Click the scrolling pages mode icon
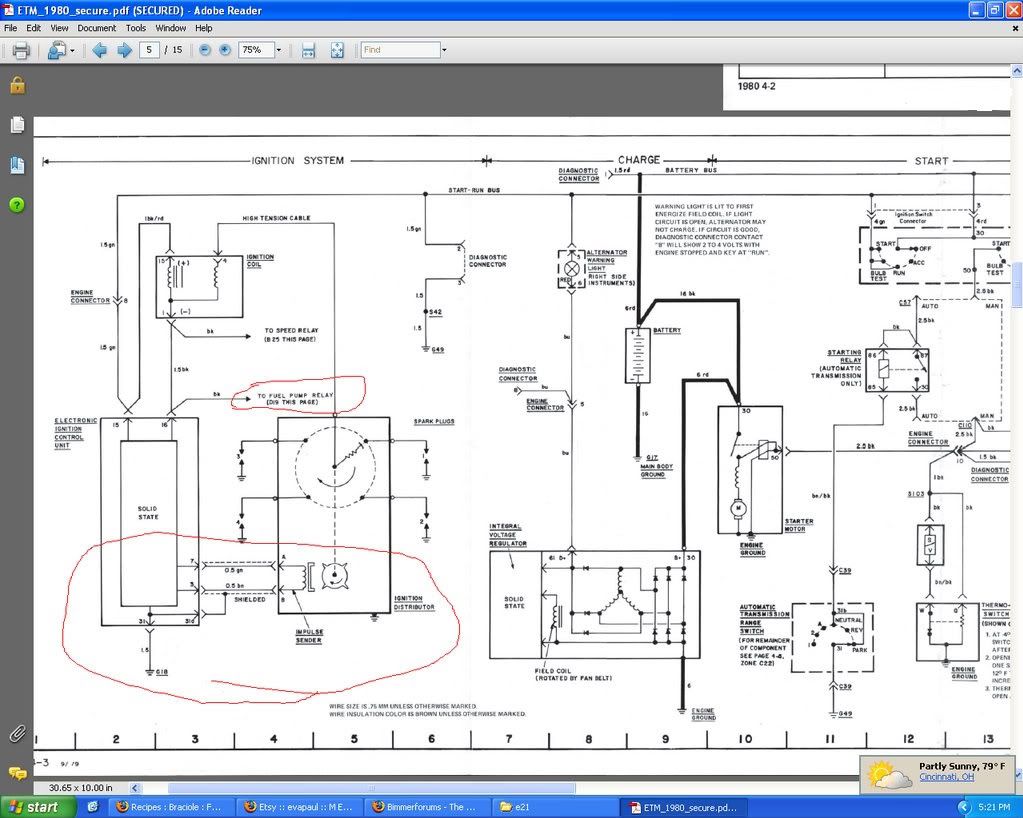This screenshot has width=1023, height=818. tap(309, 50)
